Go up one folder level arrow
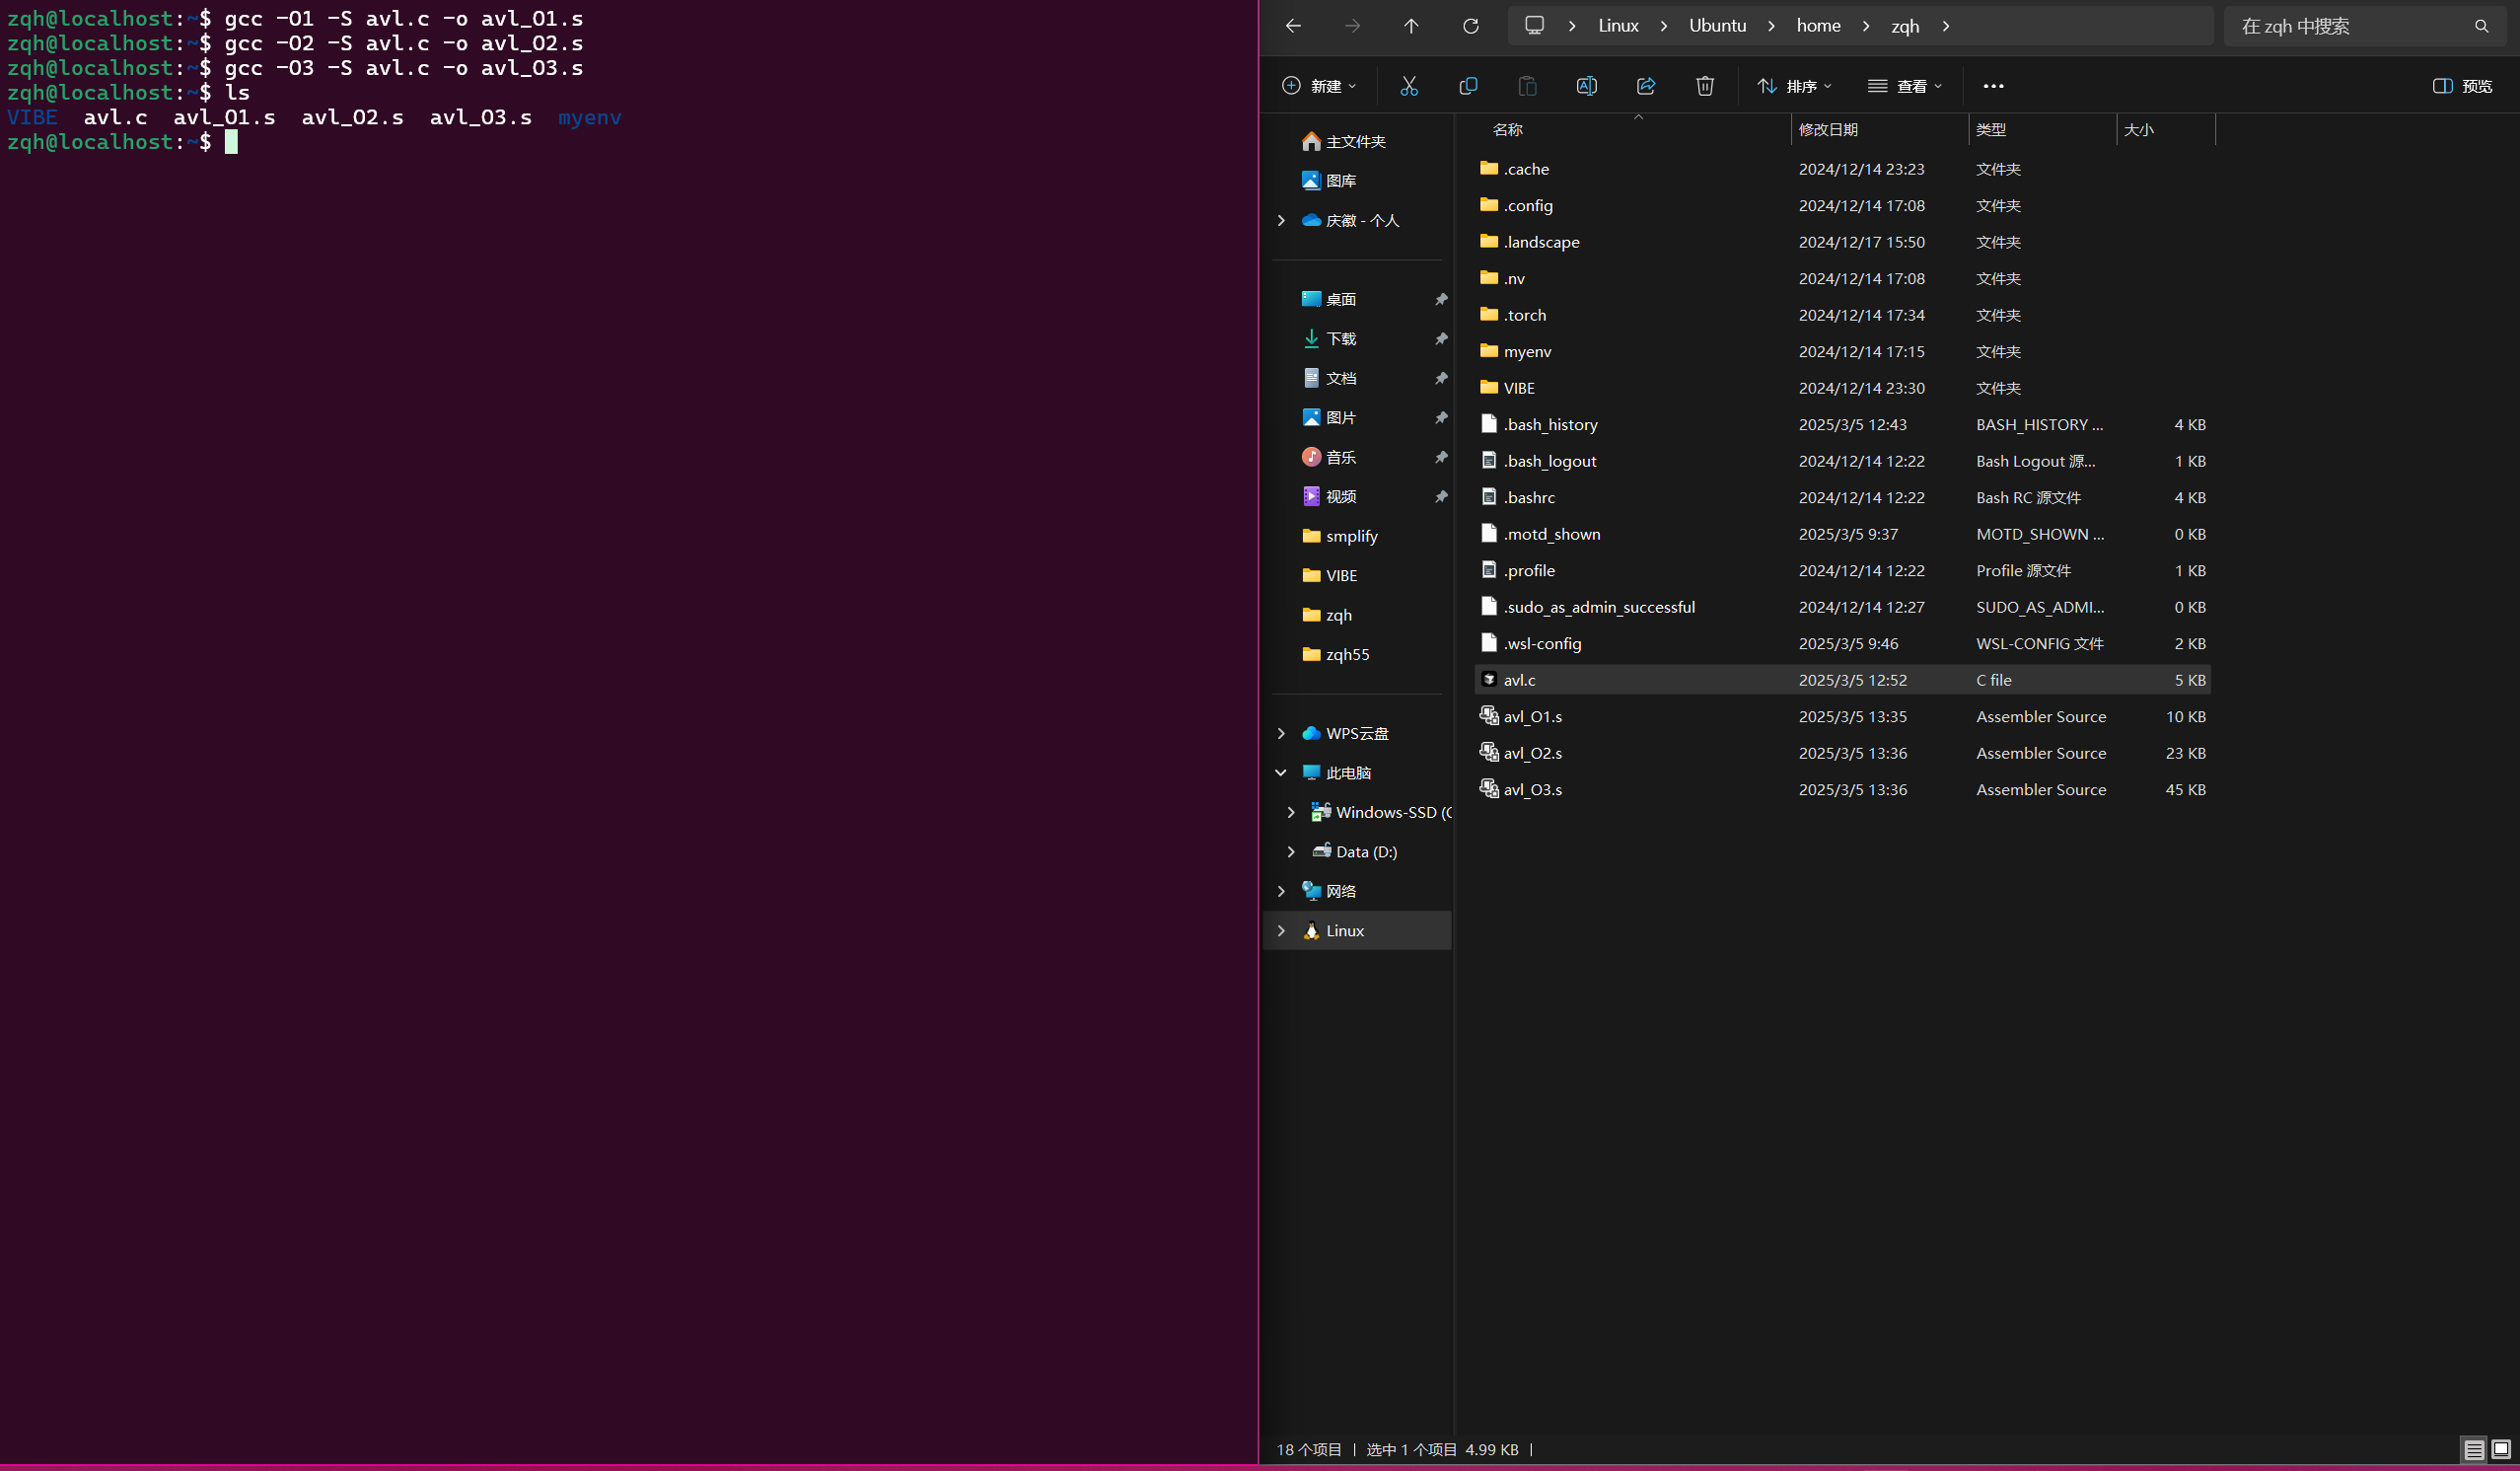This screenshot has height=1471, width=2520. pos(1411,26)
